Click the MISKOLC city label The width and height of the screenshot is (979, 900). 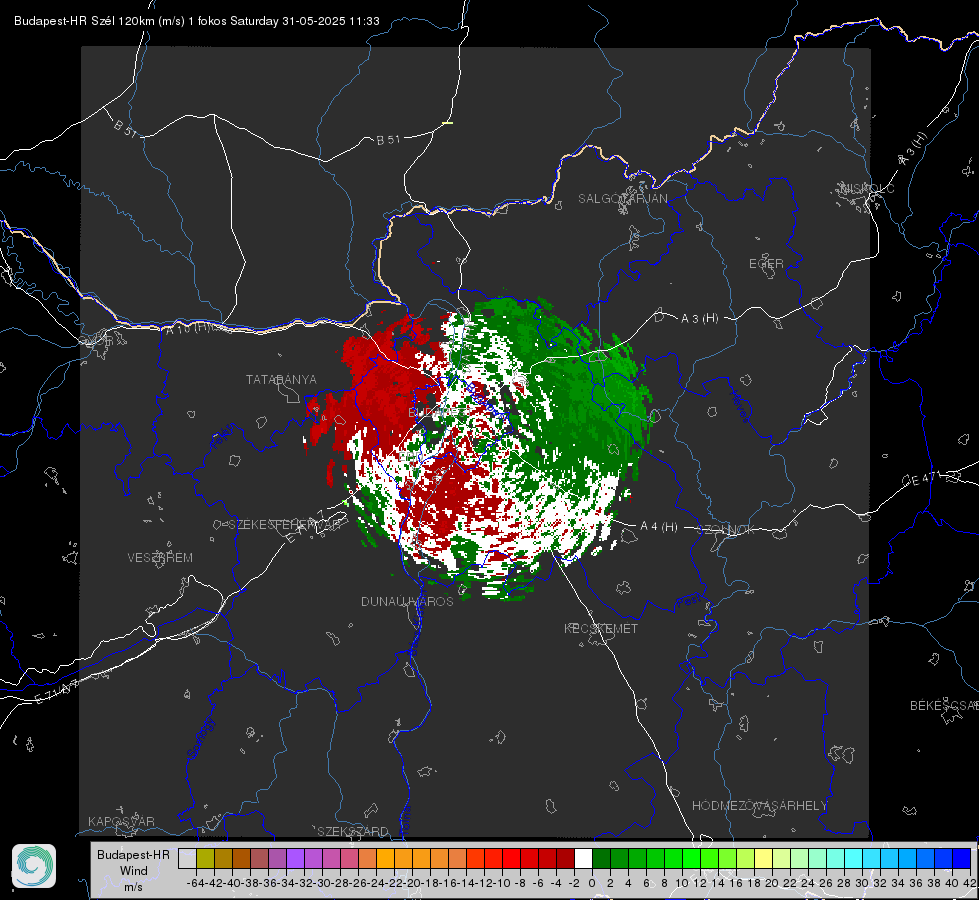867,188
